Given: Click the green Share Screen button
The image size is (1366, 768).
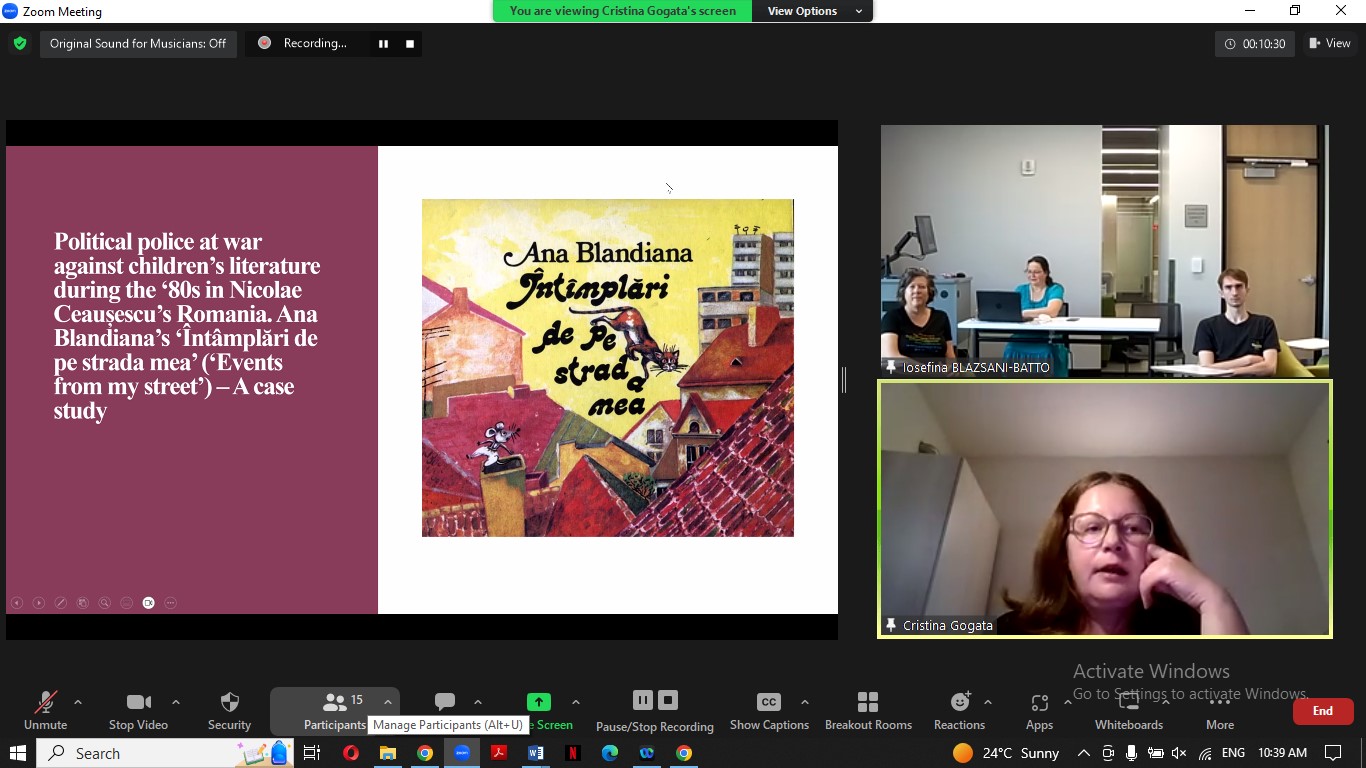Looking at the screenshot, I should coord(539,702).
